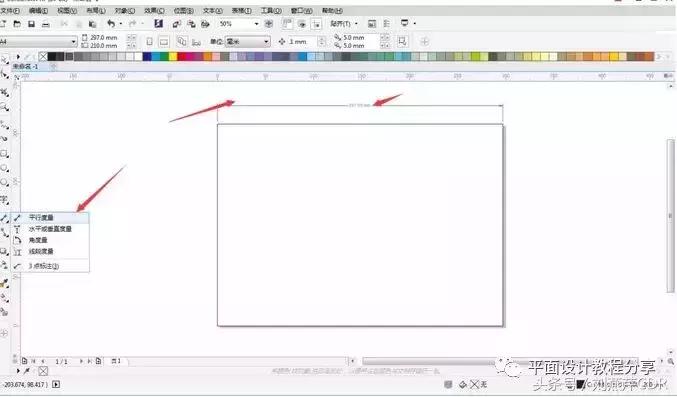Select portrait page orientation
Screen dimensions: 677x397
coord(149,42)
